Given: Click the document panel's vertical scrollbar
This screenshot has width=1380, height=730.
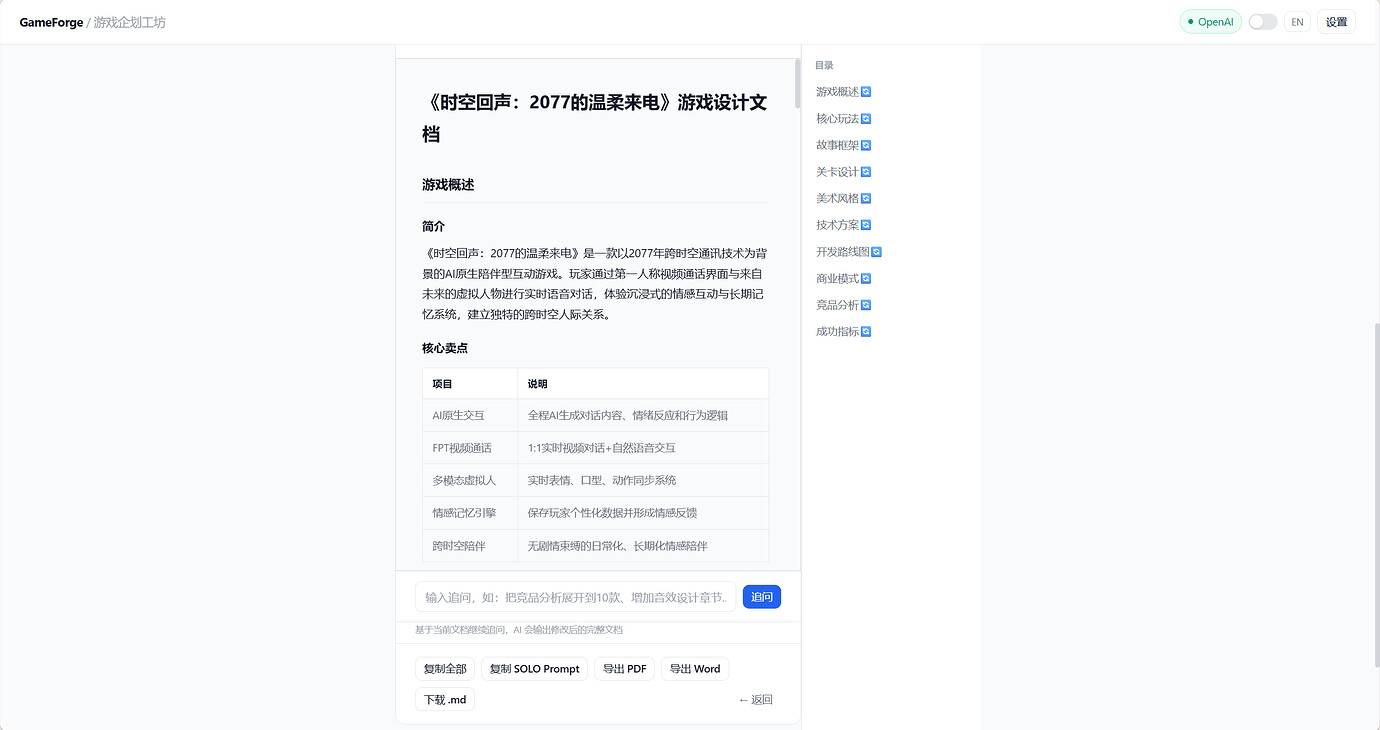Looking at the screenshot, I should [x=797, y=83].
